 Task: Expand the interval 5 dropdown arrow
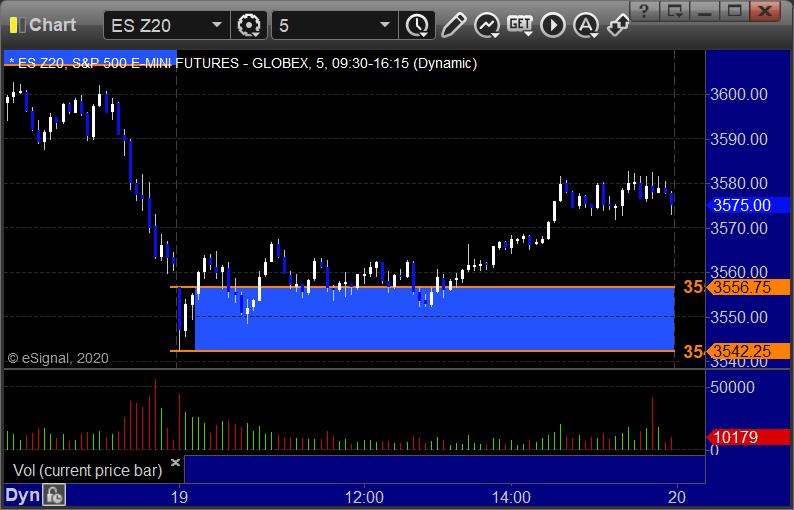coord(385,25)
